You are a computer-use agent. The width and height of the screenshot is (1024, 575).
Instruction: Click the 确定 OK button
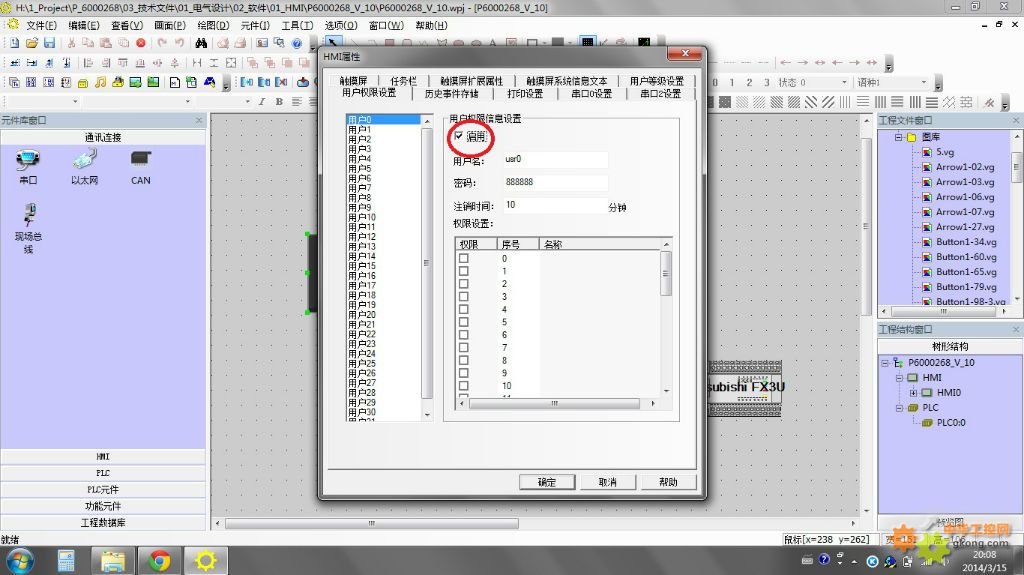tap(547, 482)
